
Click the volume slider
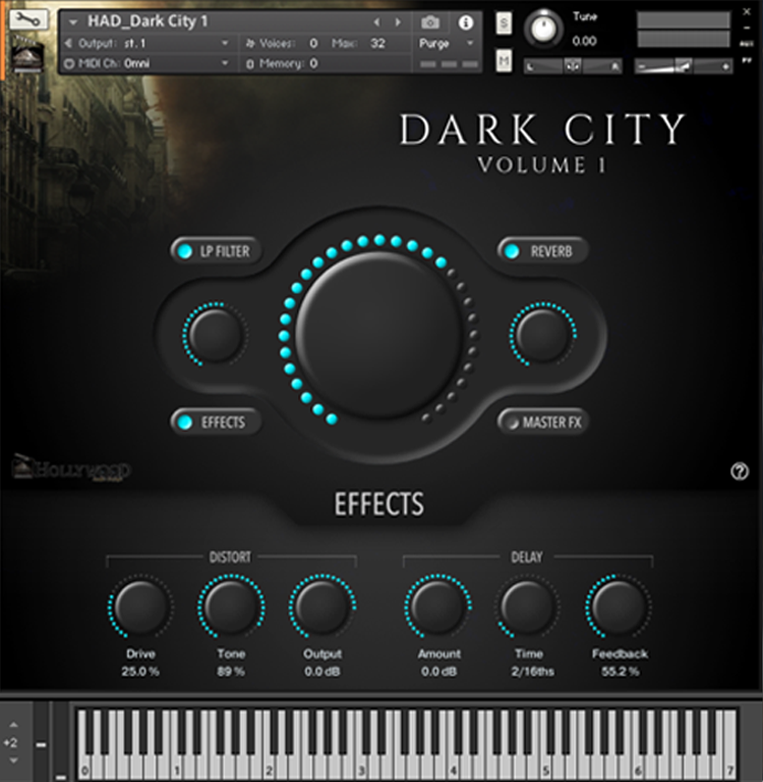pyautogui.click(x=683, y=66)
